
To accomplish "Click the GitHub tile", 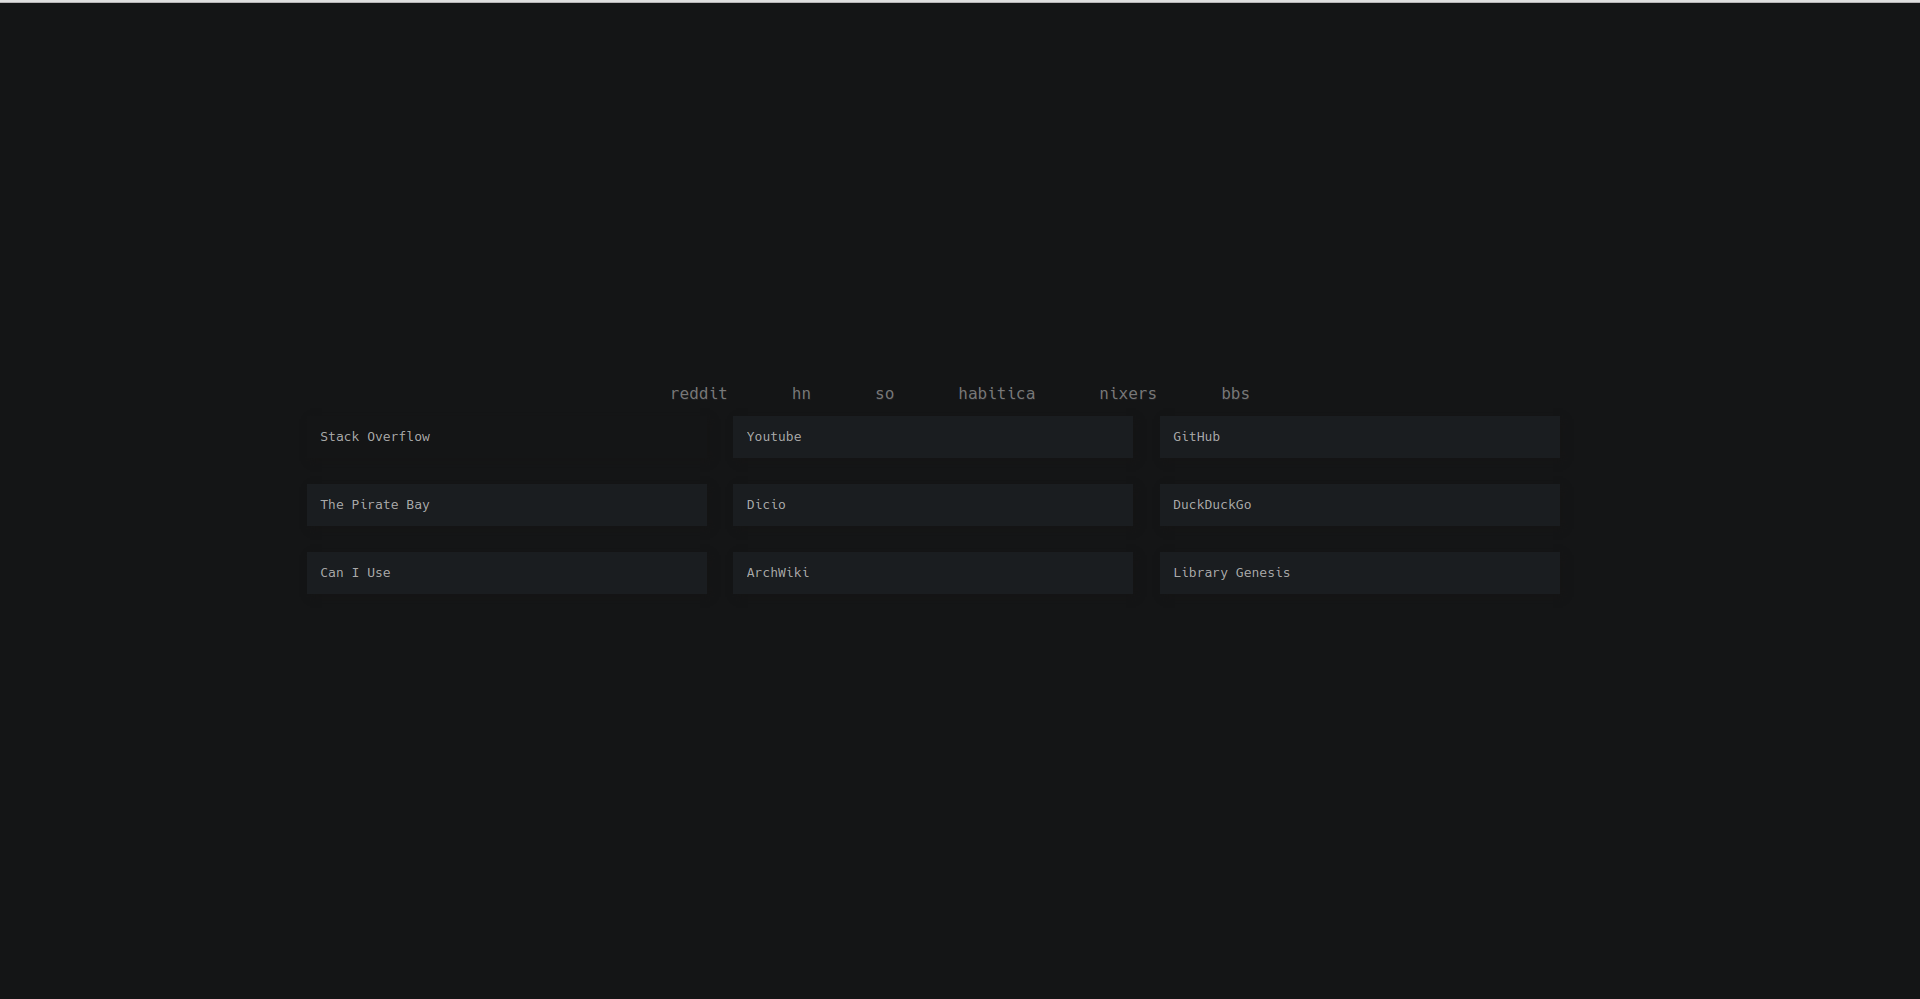I will 1358,436.
